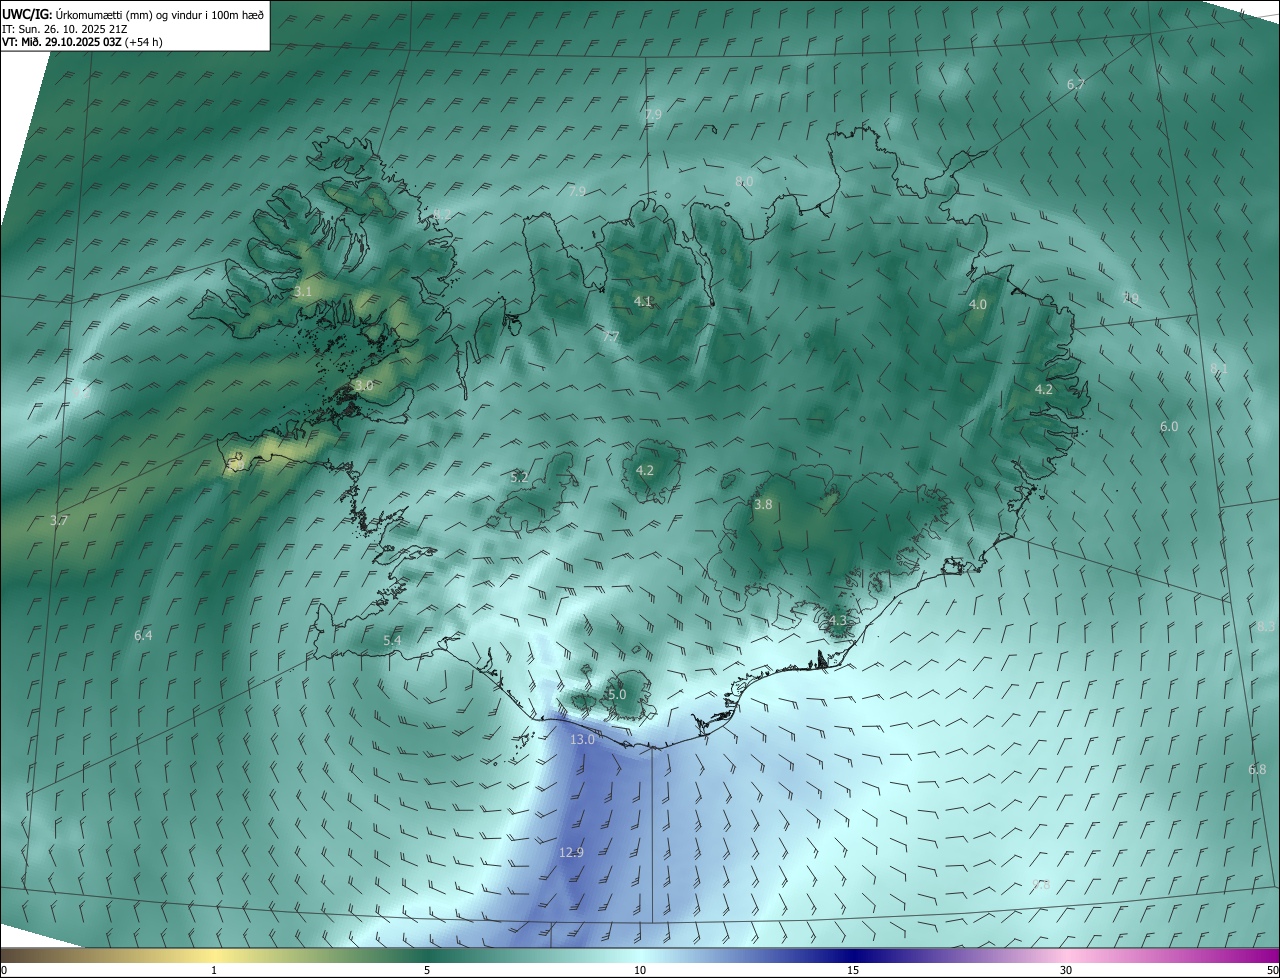Click the 6.0 value east of Iceland
The height and width of the screenshot is (978, 1280).
click(1169, 426)
